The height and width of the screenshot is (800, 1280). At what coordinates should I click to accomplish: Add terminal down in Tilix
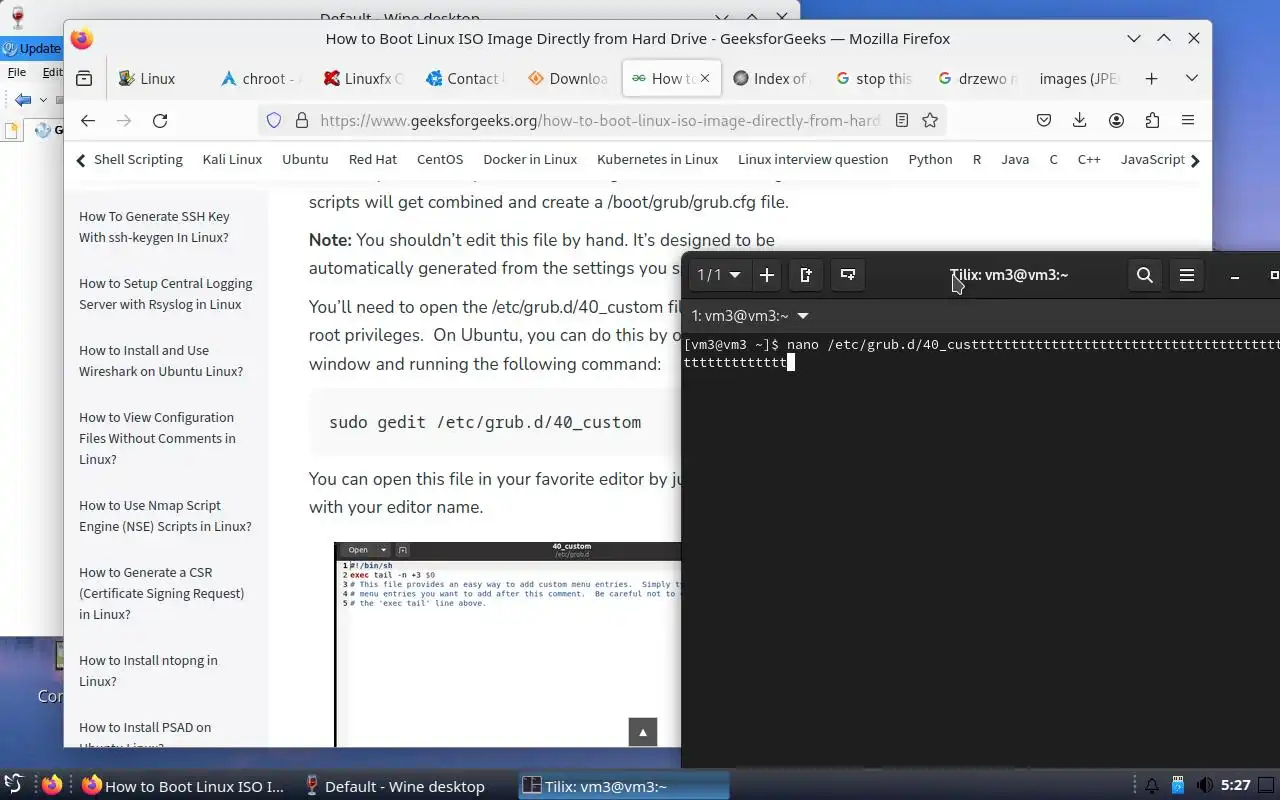848,275
